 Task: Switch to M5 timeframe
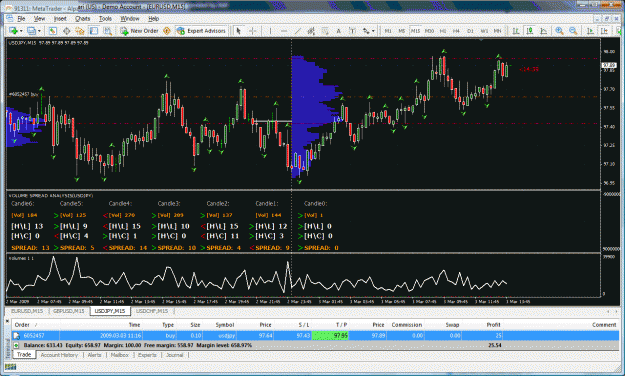coord(401,31)
